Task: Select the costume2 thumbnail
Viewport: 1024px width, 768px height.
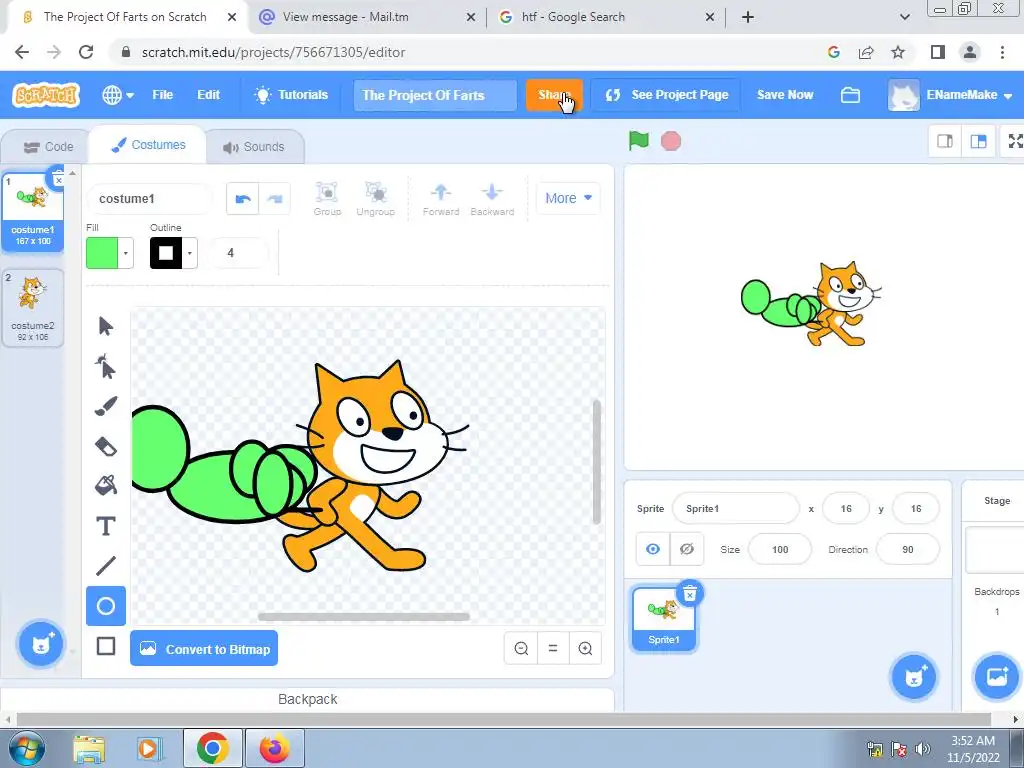Action: coord(33,307)
